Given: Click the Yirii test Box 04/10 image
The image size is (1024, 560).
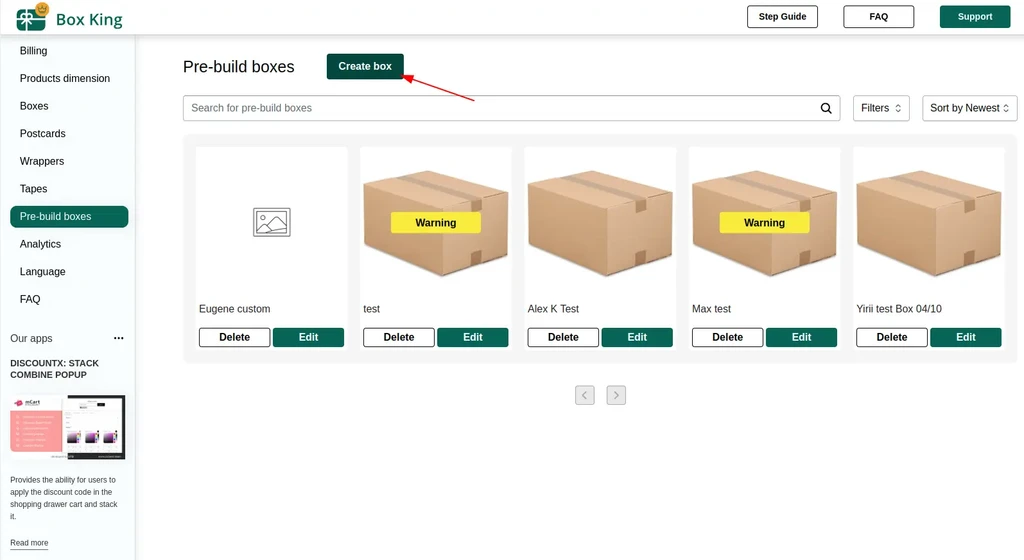Looking at the screenshot, I should point(929,222).
